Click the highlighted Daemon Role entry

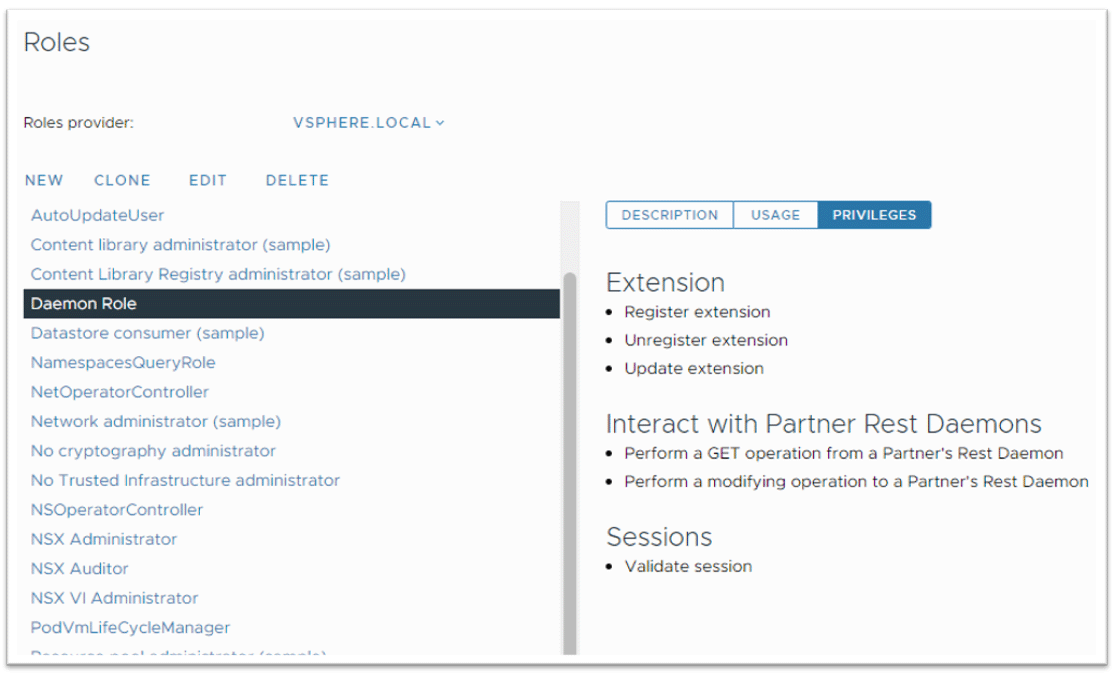[x=84, y=304]
